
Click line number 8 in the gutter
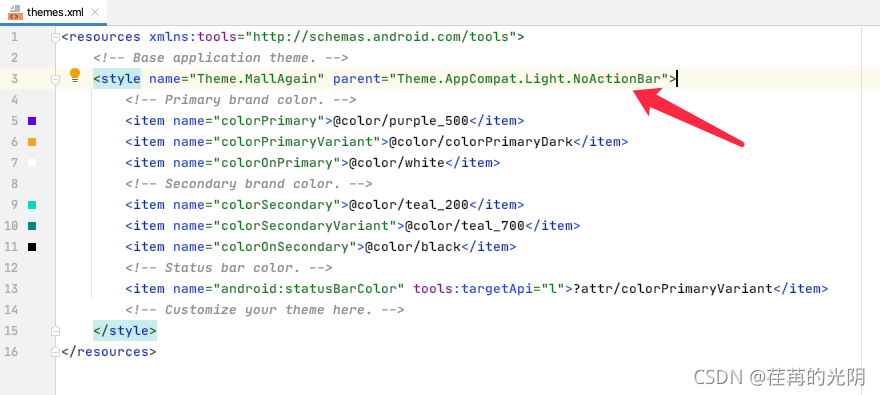14,184
